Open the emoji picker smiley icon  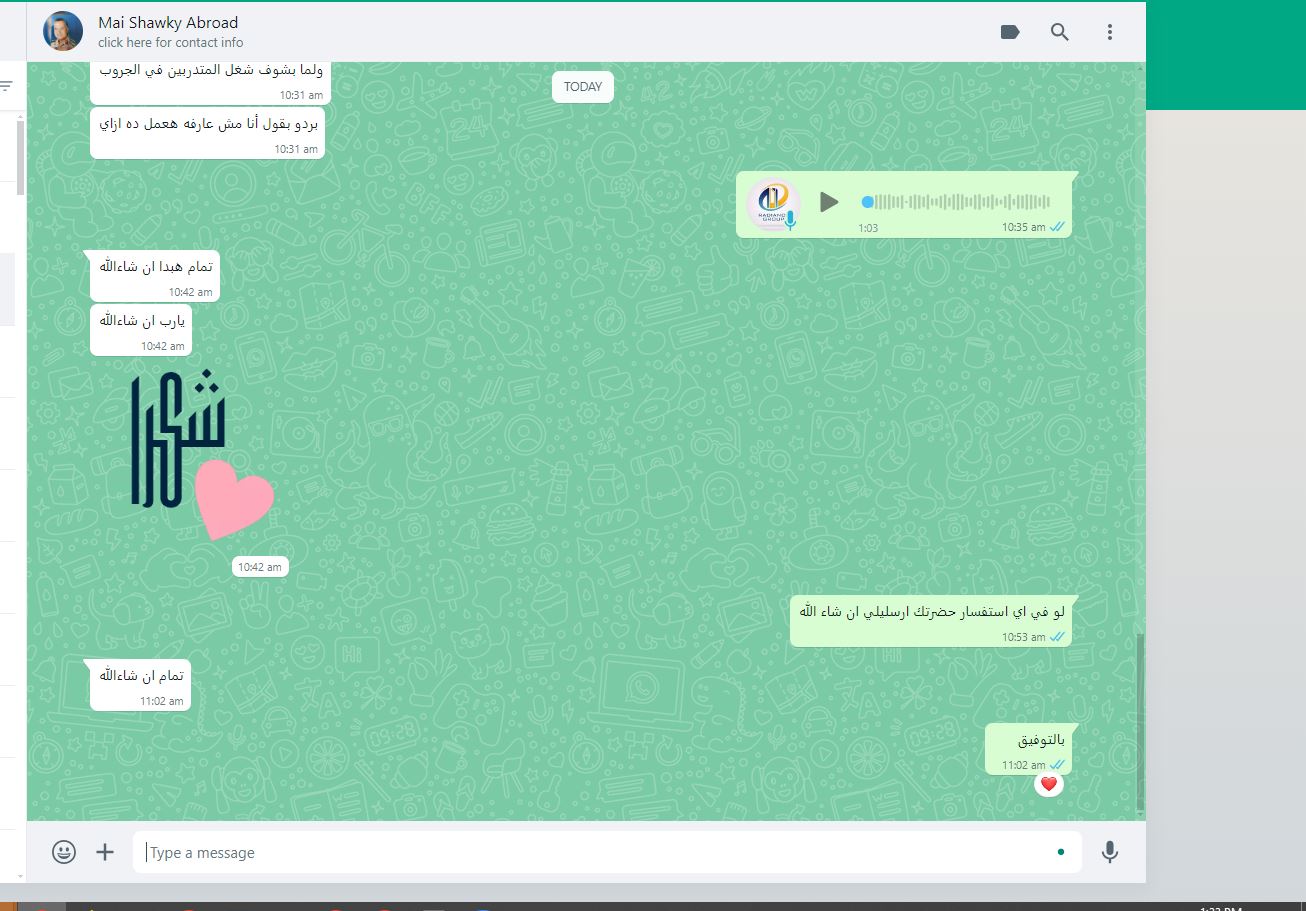click(x=64, y=852)
